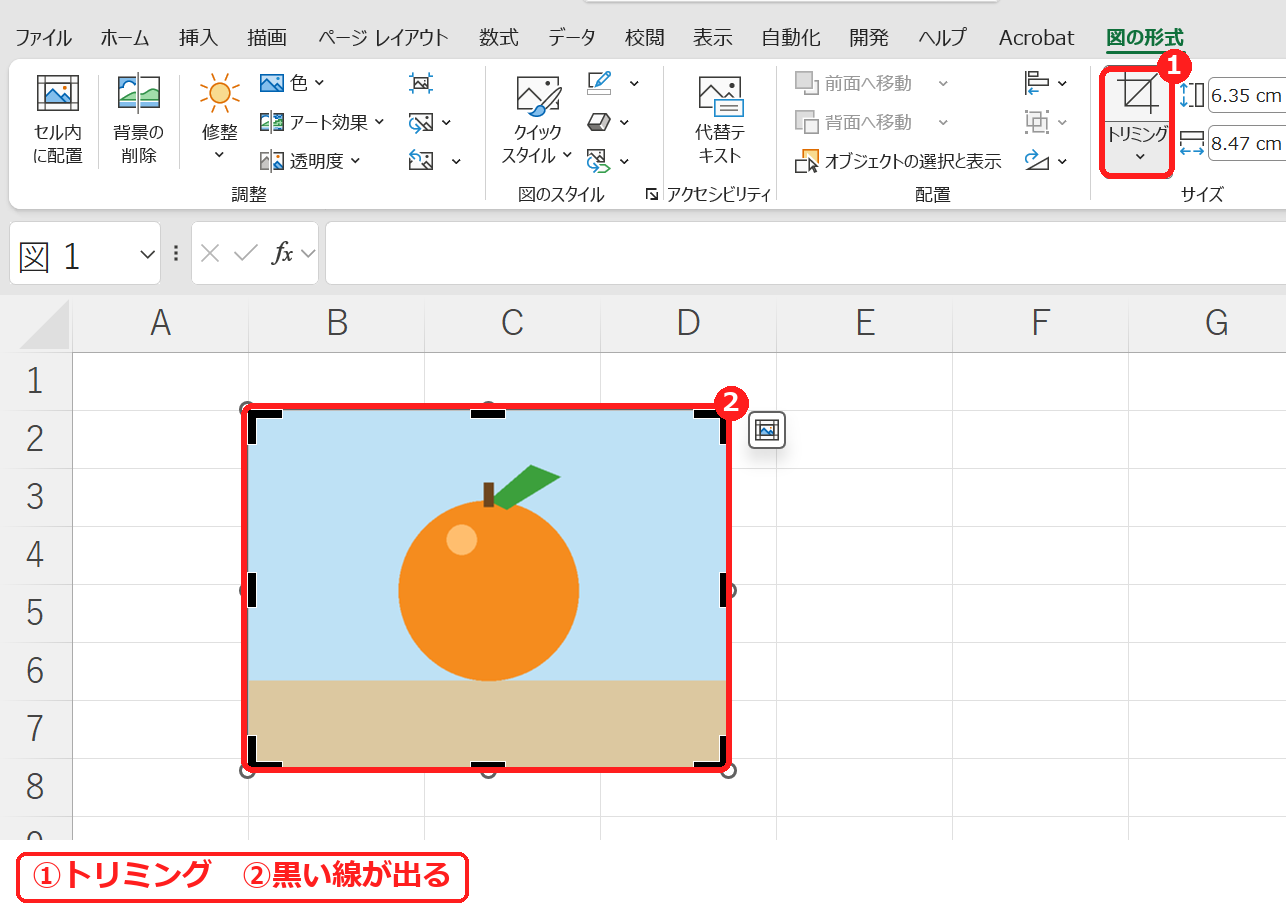Click the Rotate objects icon
The width and height of the screenshot is (1286, 910).
coord(1037,160)
